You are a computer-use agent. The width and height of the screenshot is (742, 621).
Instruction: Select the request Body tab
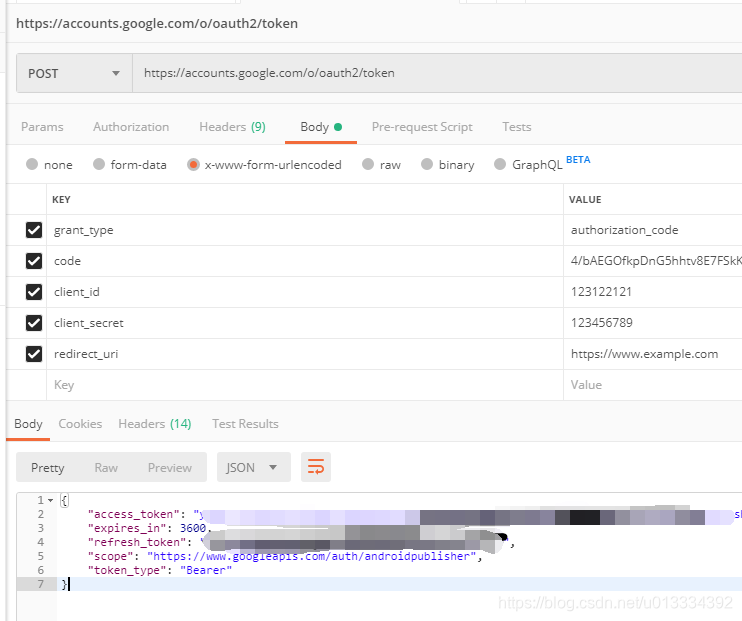[321, 127]
